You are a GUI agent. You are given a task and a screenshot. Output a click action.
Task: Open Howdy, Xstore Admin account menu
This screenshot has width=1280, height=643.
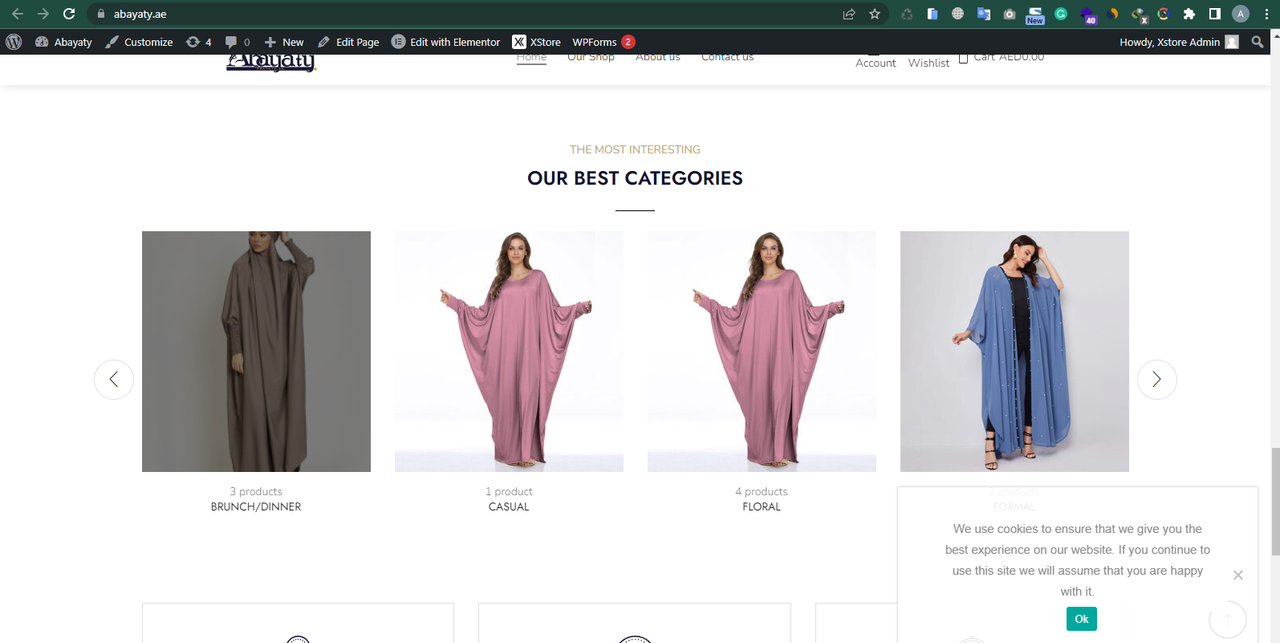coord(1179,42)
